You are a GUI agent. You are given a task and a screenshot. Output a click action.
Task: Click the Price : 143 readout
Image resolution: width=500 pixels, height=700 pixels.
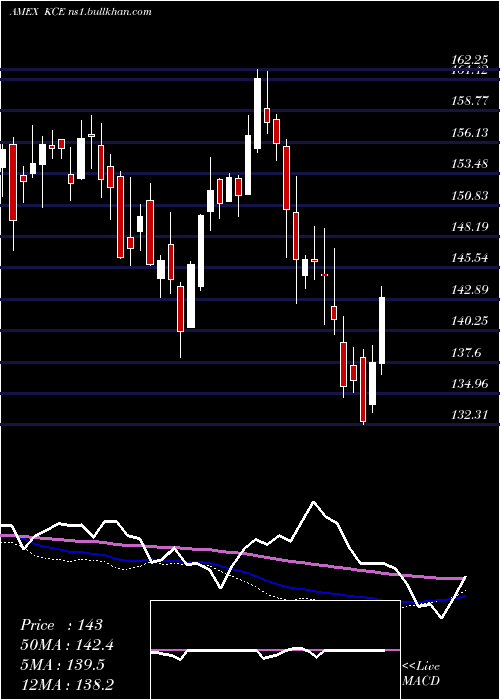(x=62, y=625)
